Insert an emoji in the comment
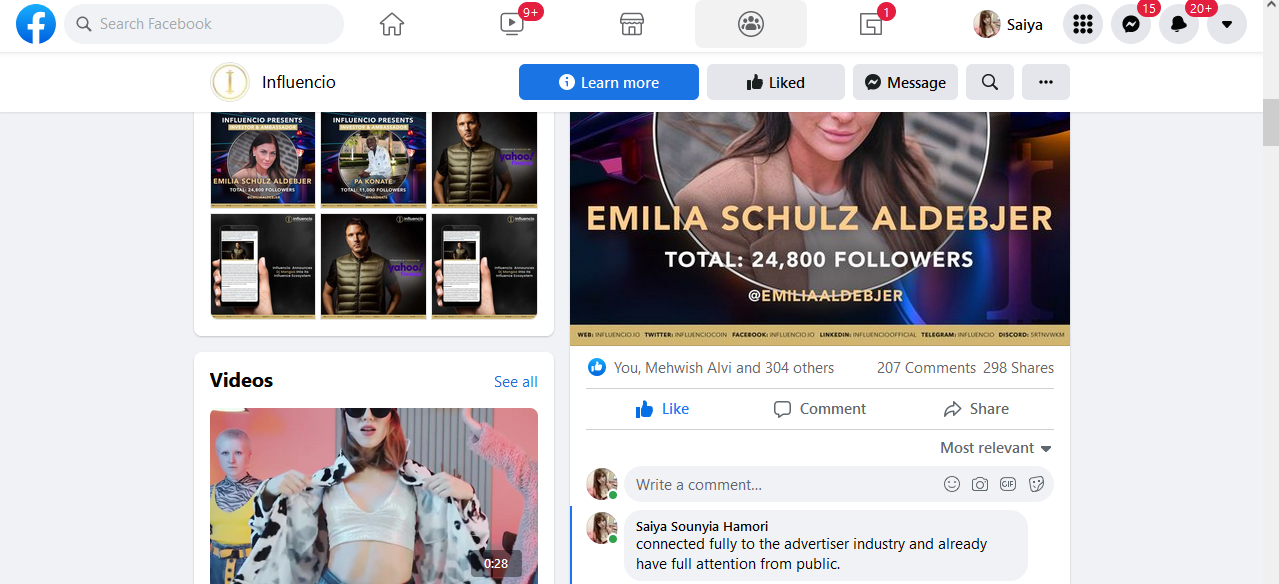 click(x=952, y=484)
